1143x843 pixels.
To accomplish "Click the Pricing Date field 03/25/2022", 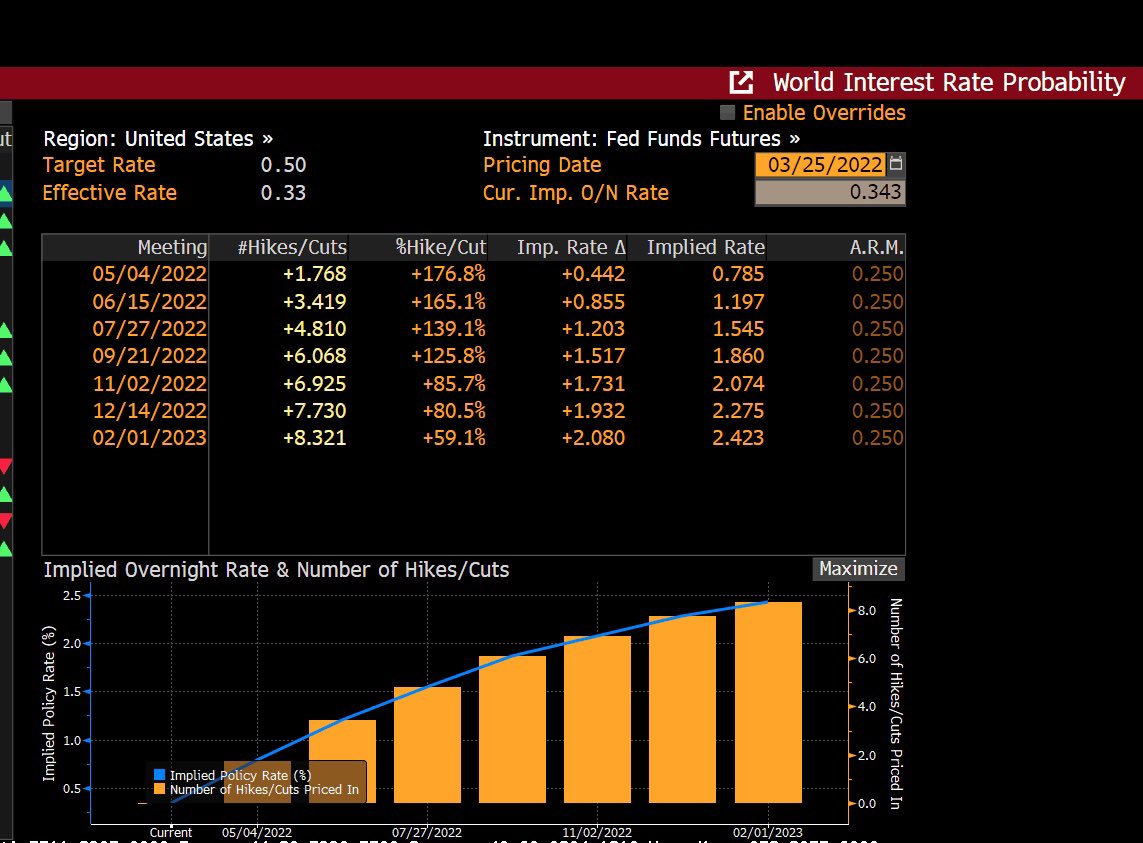I will click(x=821, y=165).
